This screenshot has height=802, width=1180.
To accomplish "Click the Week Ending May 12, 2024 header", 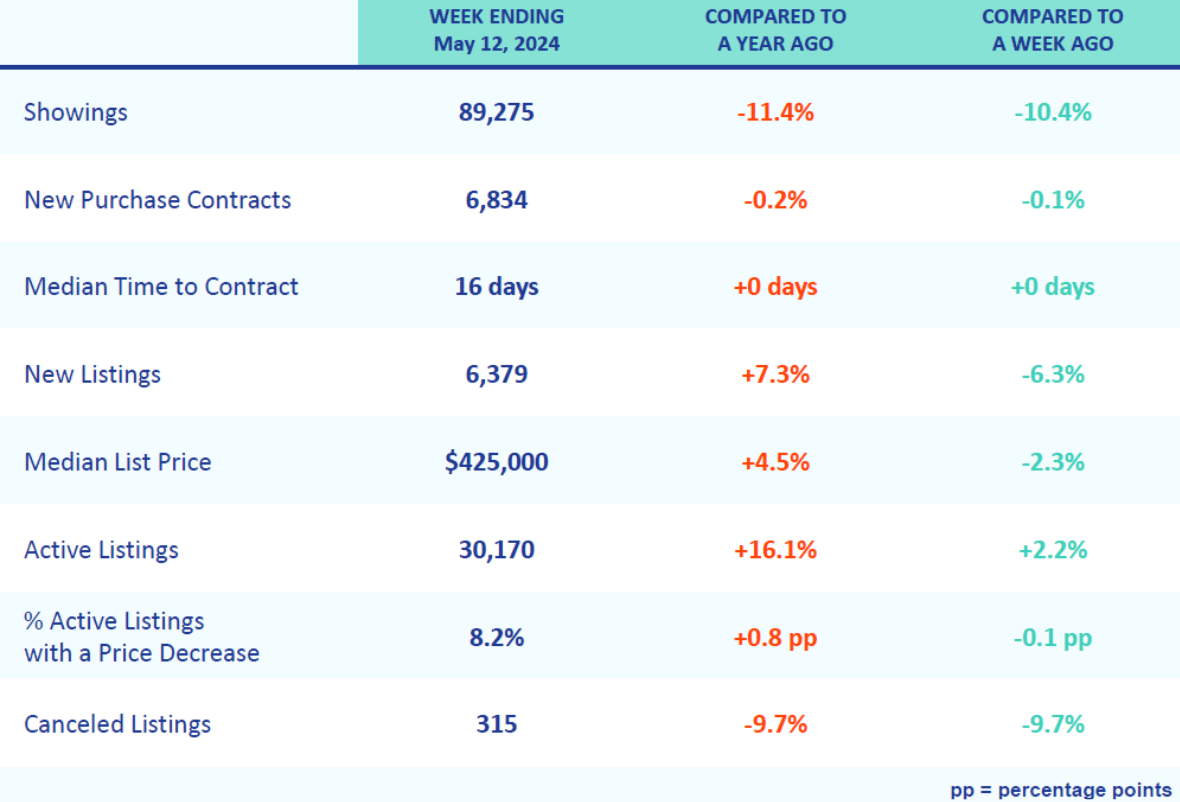I will (x=496, y=30).
